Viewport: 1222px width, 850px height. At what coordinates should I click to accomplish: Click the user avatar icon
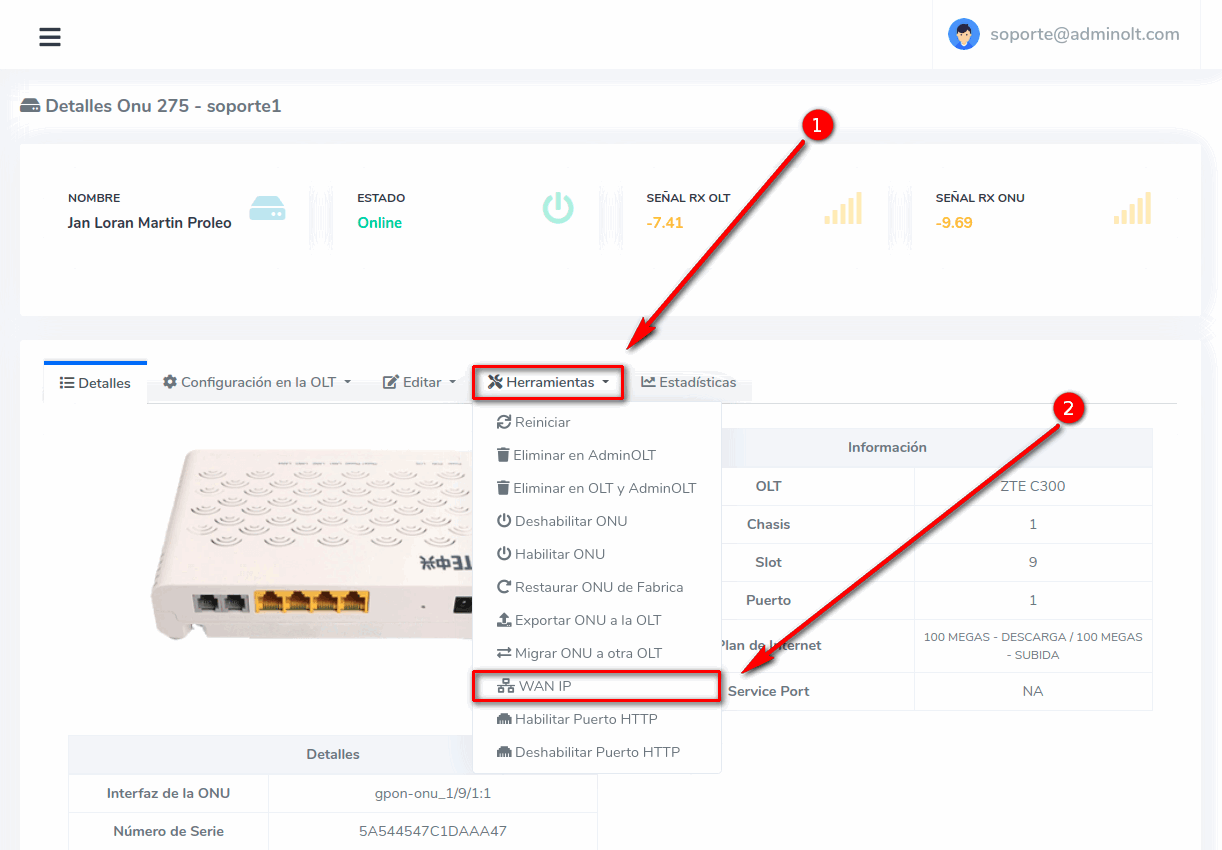tap(963, 34)
